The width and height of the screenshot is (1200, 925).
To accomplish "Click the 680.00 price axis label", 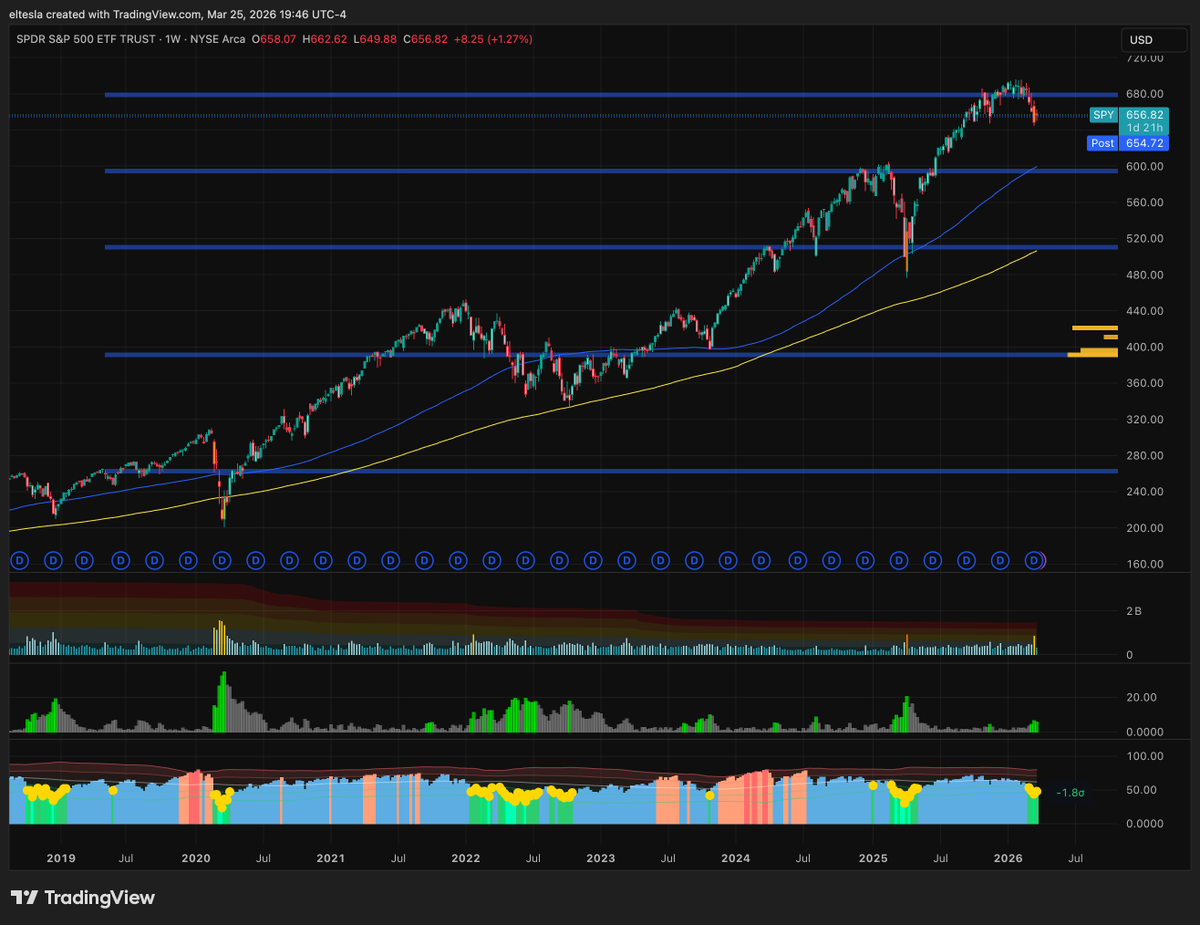I will [x=1144, y=95].
